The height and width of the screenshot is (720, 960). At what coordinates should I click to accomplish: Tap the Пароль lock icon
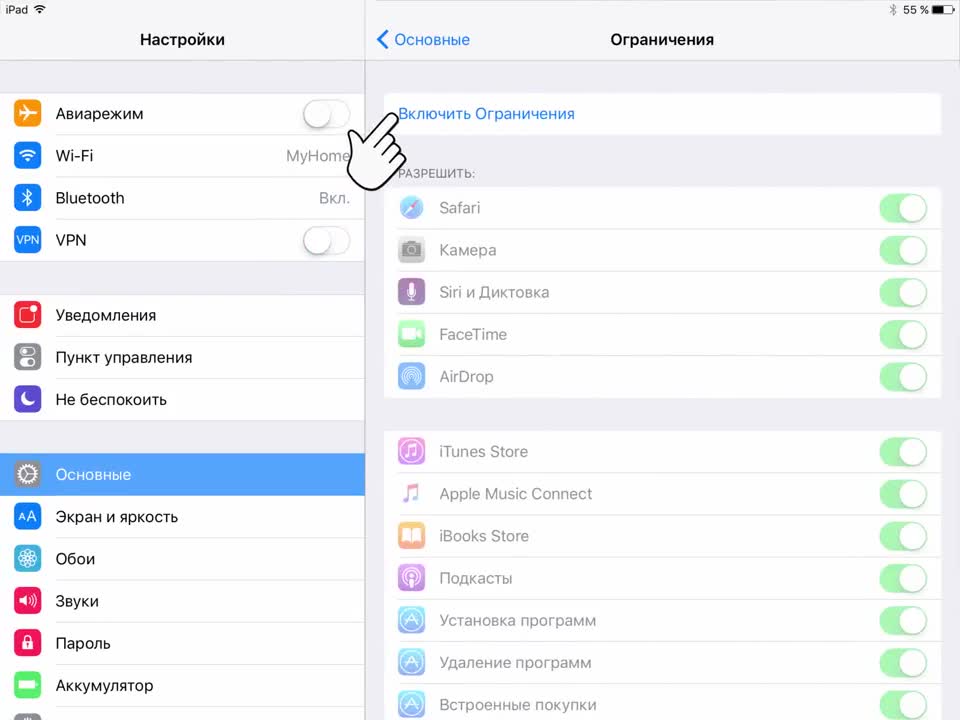tap(28, 643)
